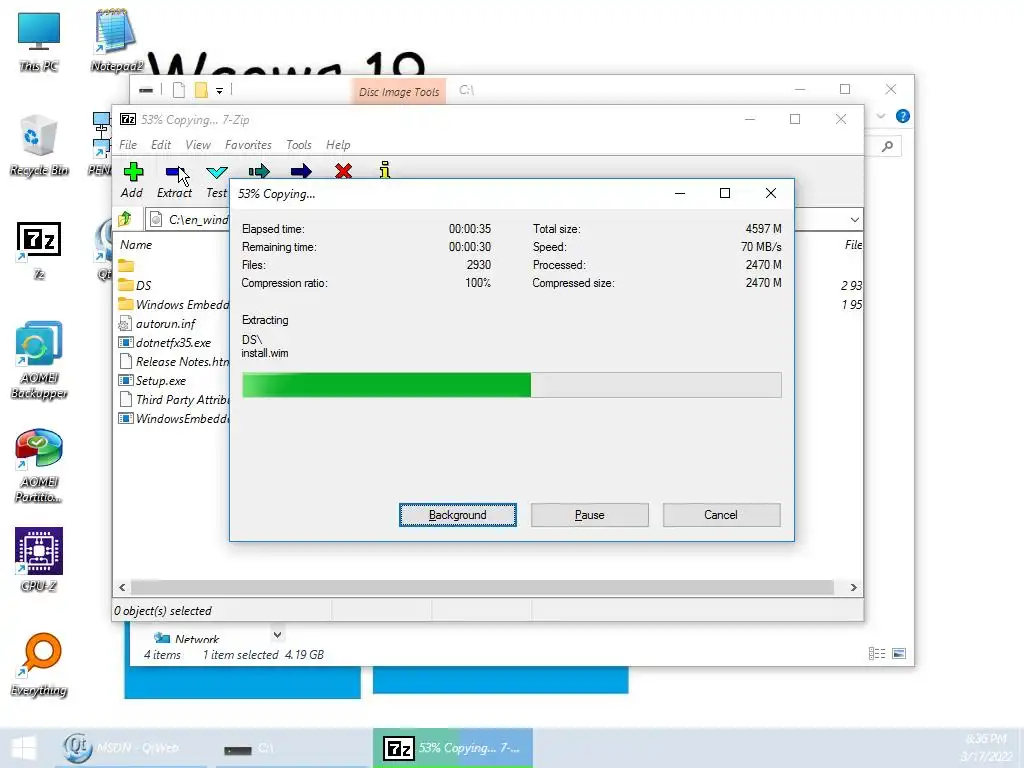Open the Favorites menu in 7-Zip
1024x768 pixels.
point(248,145)
